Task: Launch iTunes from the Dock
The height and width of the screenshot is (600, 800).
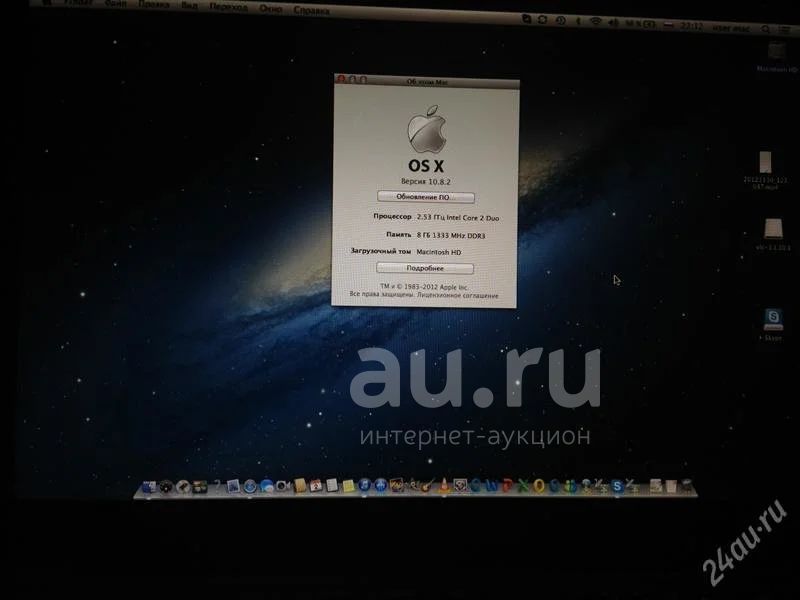Action: pos(364,485)
